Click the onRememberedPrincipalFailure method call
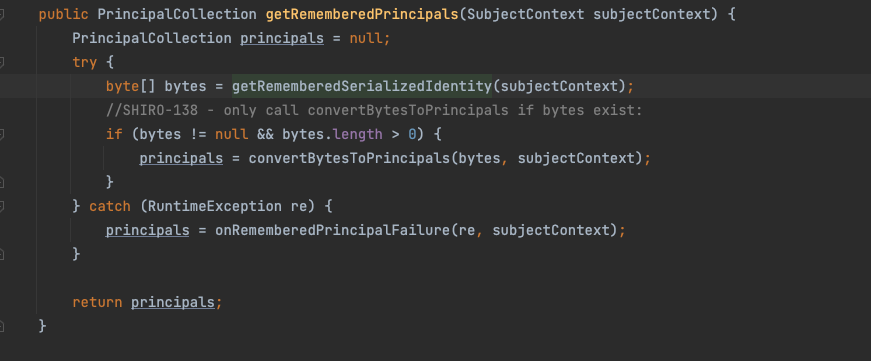Image resolution: width=871 pixels, height=361 pixels. (332, 230)
